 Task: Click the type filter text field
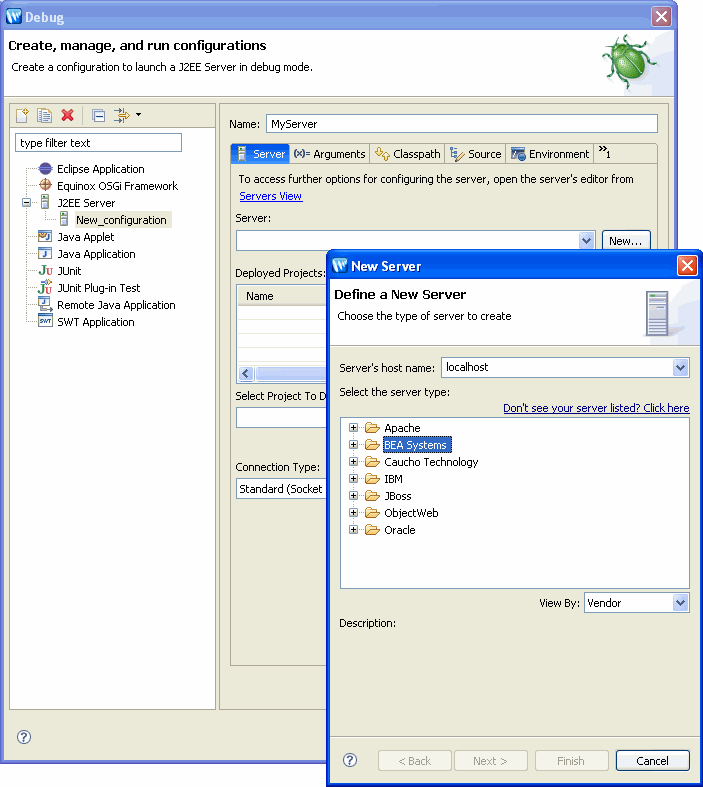coord(98,143)
